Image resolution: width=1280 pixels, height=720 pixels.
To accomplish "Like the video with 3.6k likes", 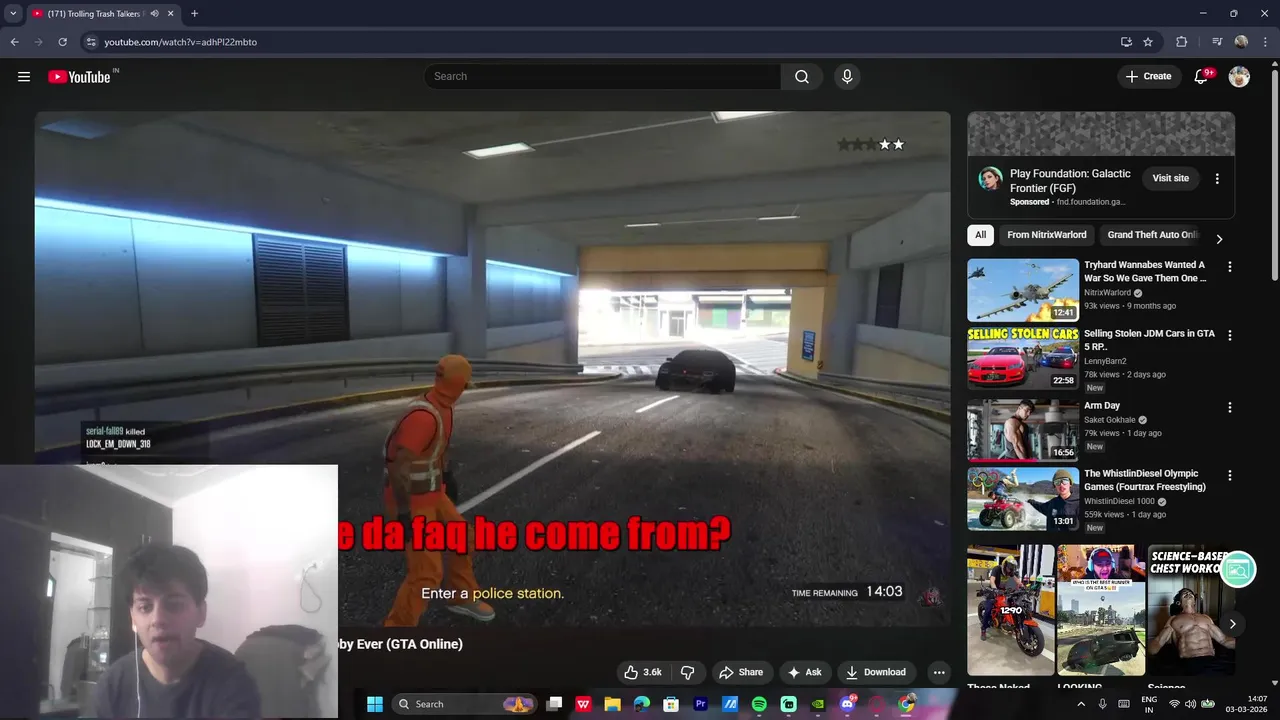I will [x=643, y=672].
